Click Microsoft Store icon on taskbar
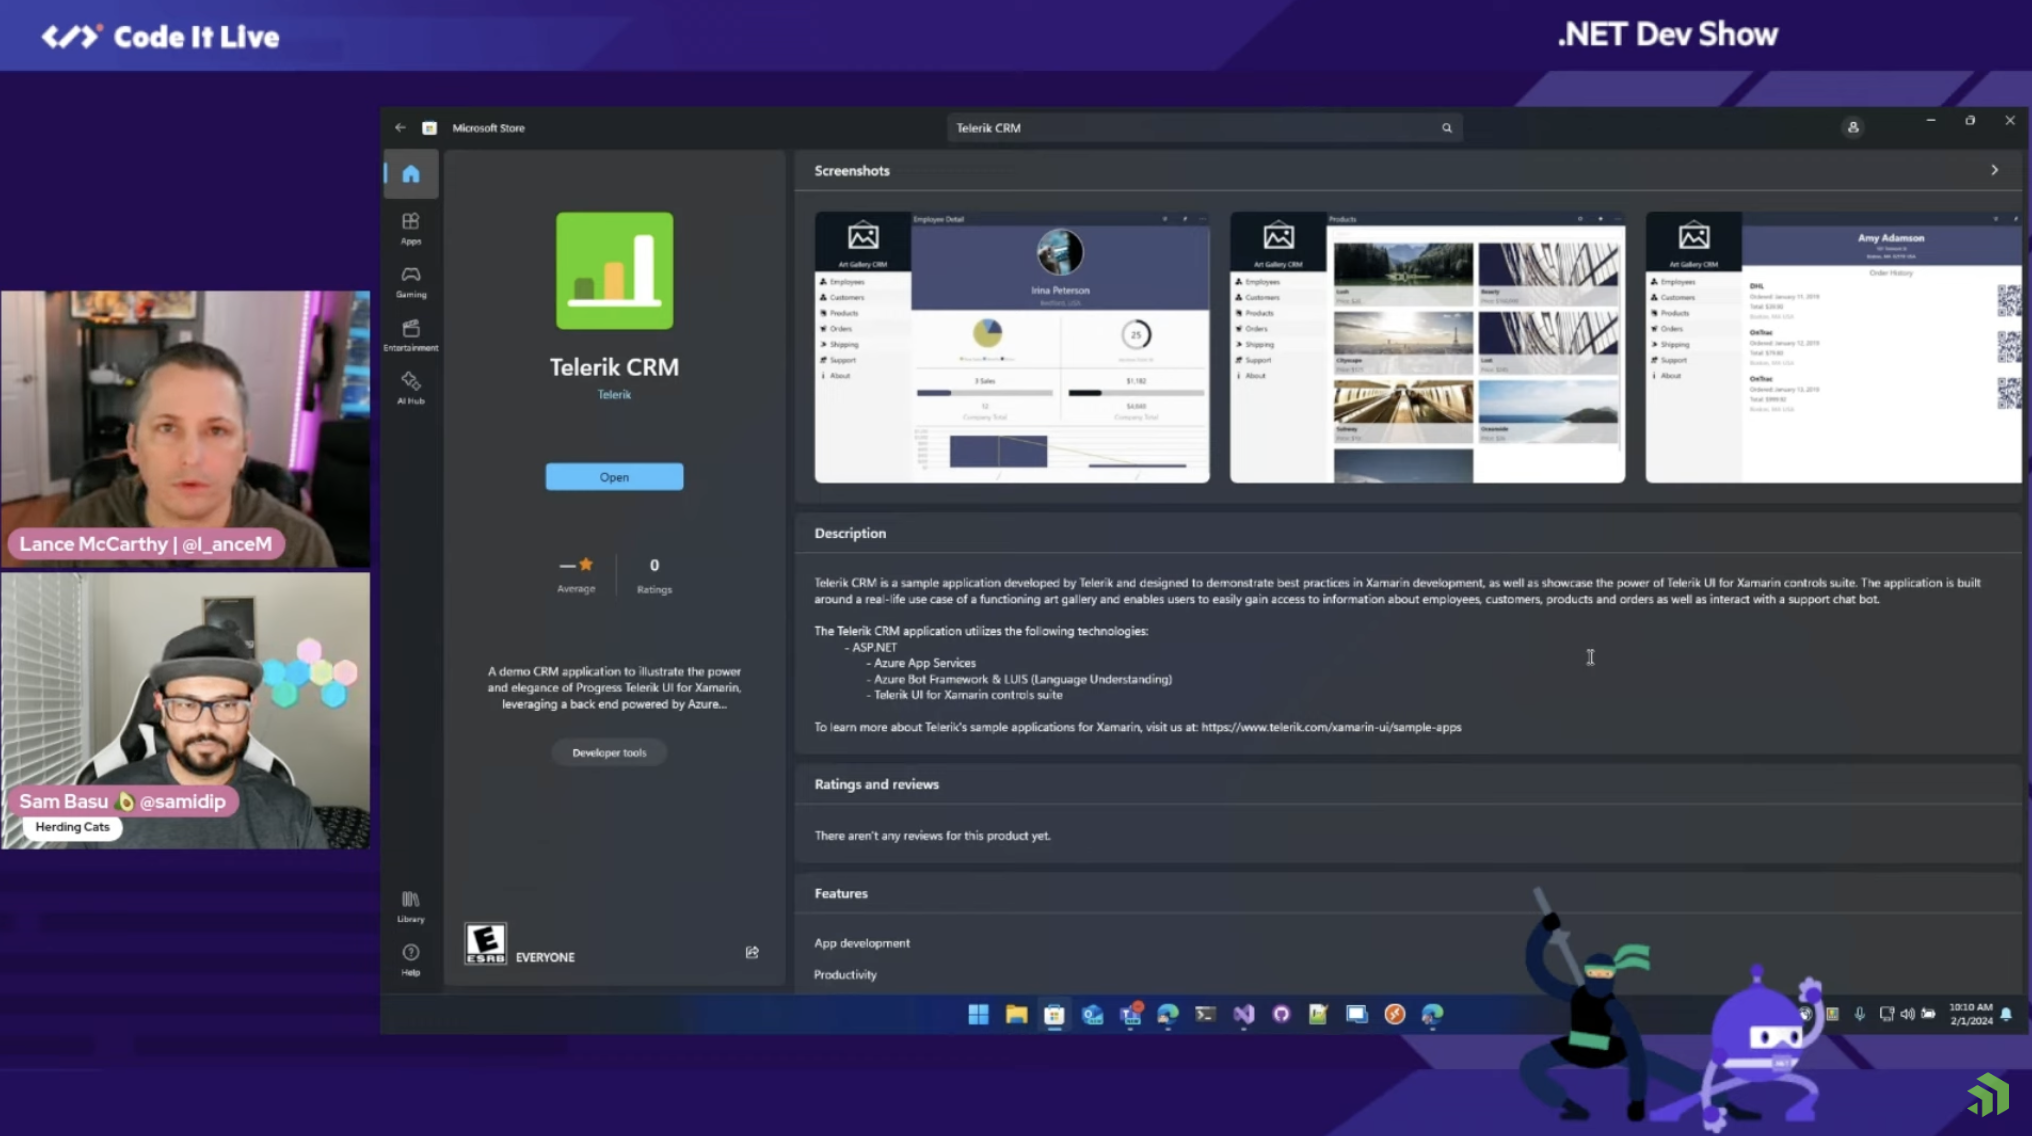 tap(1054, 1014)
